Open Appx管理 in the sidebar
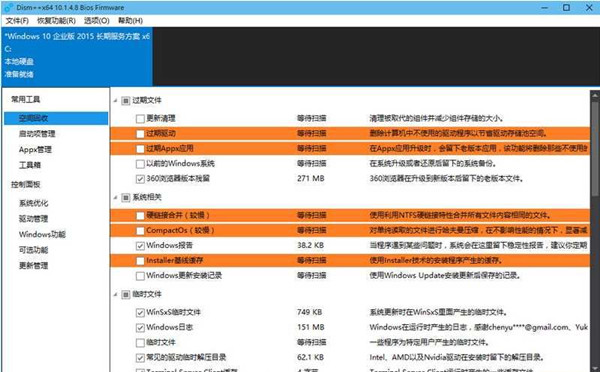This screenshot has height=372, width=600. tap(35, 150)
